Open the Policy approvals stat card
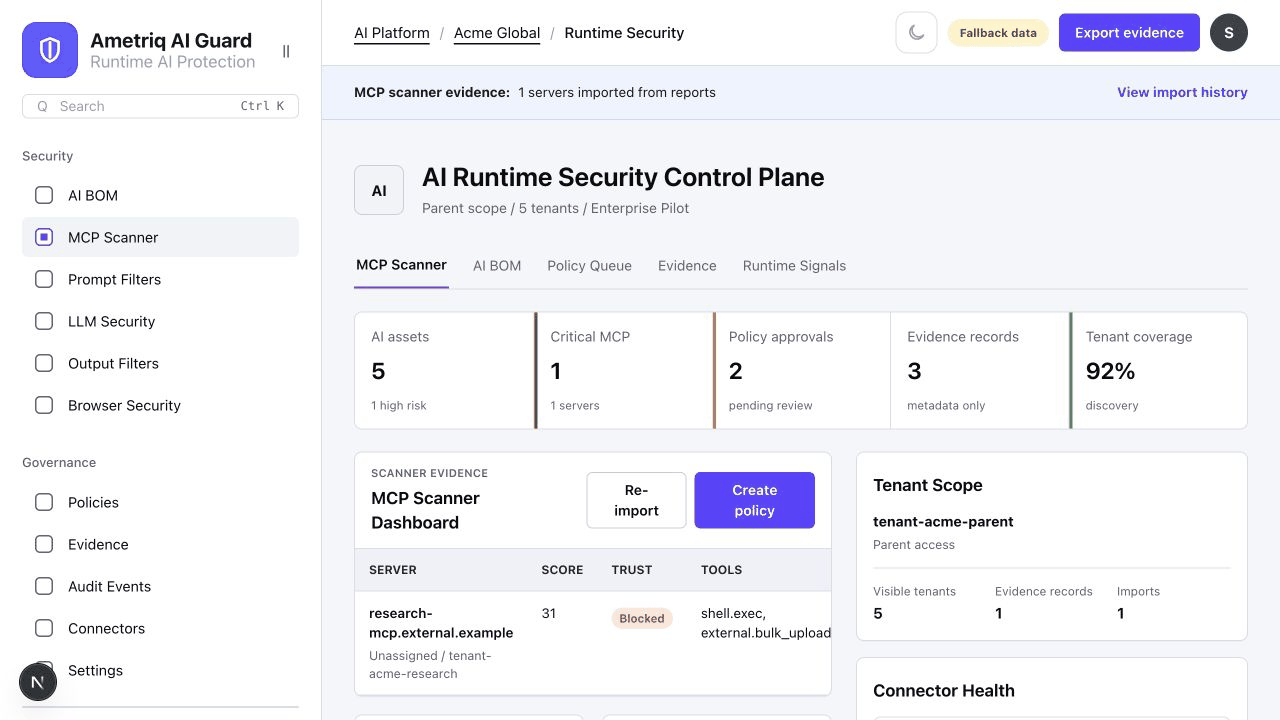Screen dimensions: 1280x720 pyautogui.click(x=802, y=370)
